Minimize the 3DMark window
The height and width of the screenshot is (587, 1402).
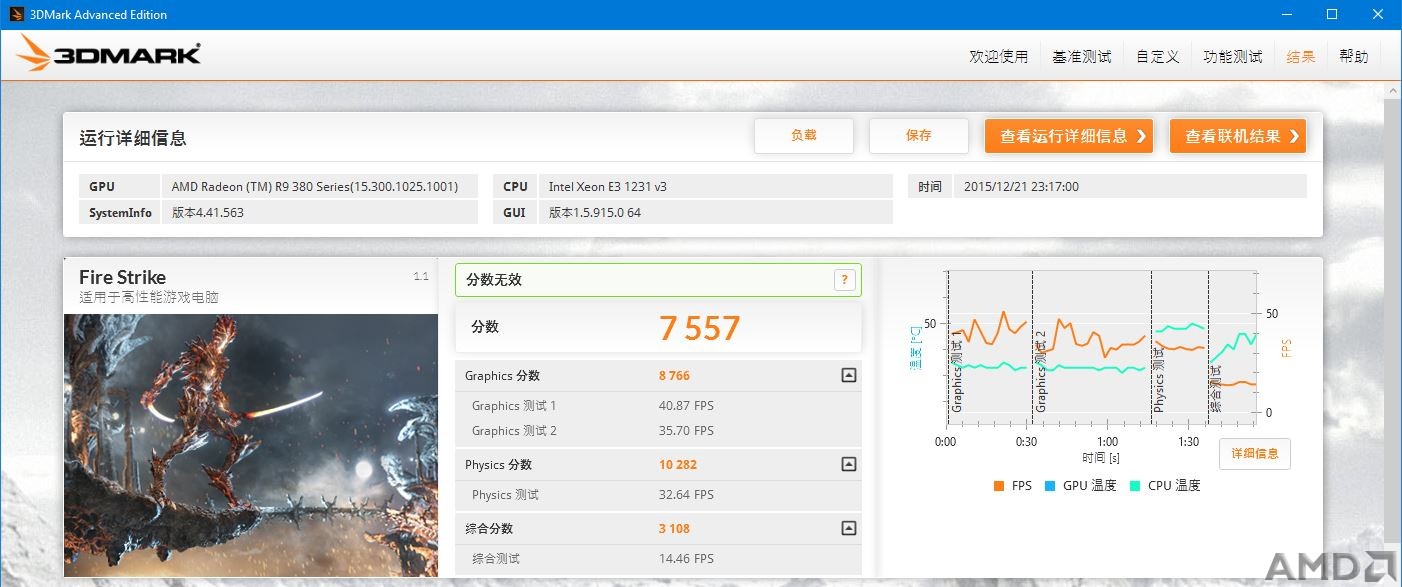tap(1286, 14)
